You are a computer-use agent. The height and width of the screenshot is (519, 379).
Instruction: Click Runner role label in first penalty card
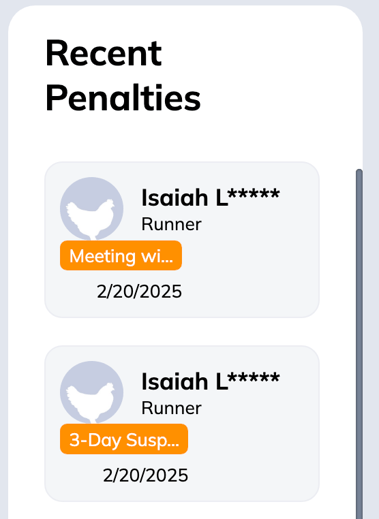171,224
